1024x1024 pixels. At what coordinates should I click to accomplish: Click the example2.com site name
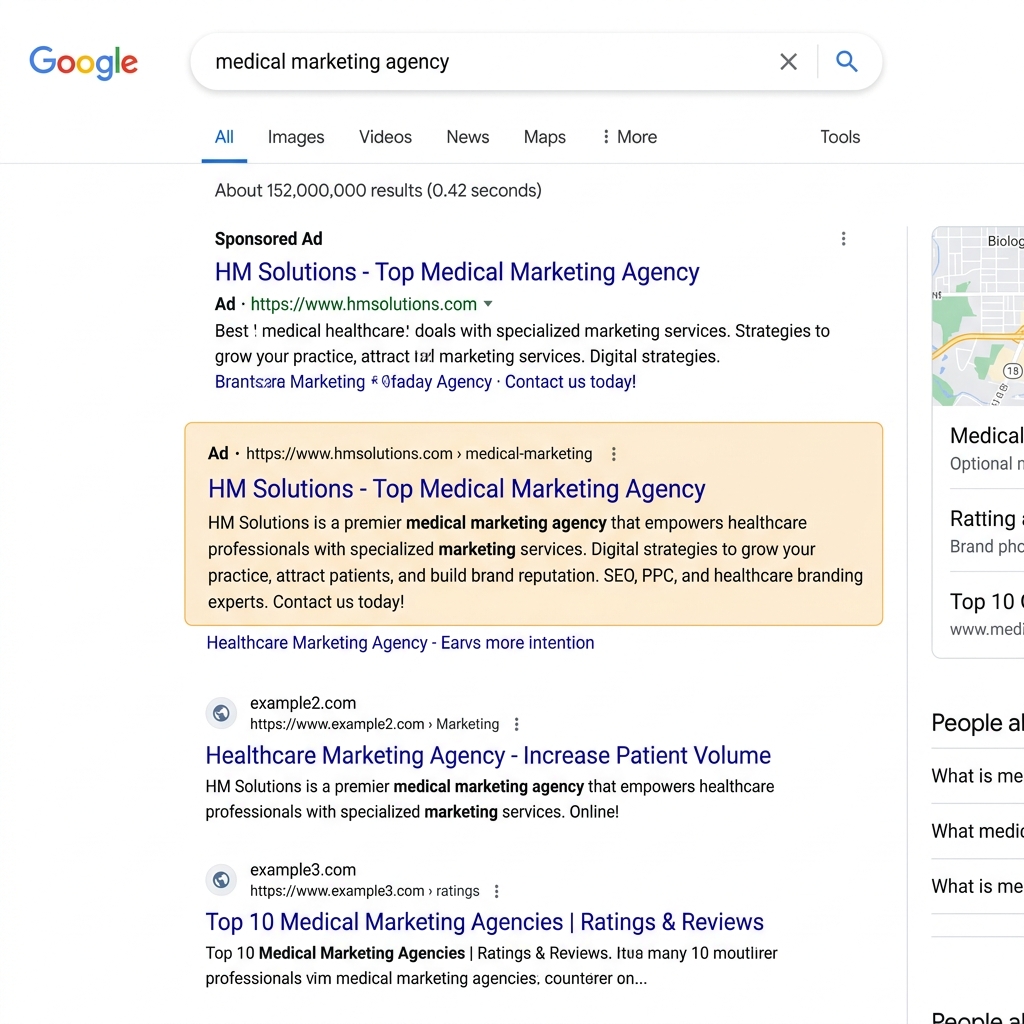point(303,703)
